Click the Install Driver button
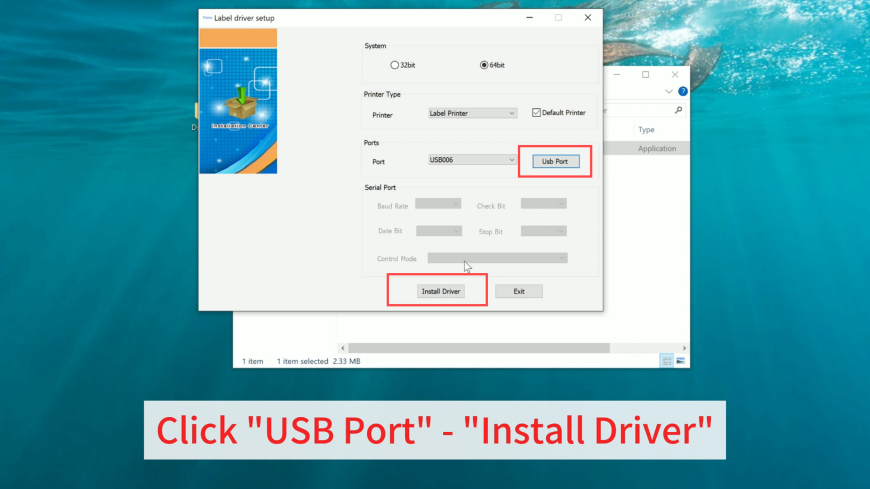870x489 pixels. click(441, 291)
